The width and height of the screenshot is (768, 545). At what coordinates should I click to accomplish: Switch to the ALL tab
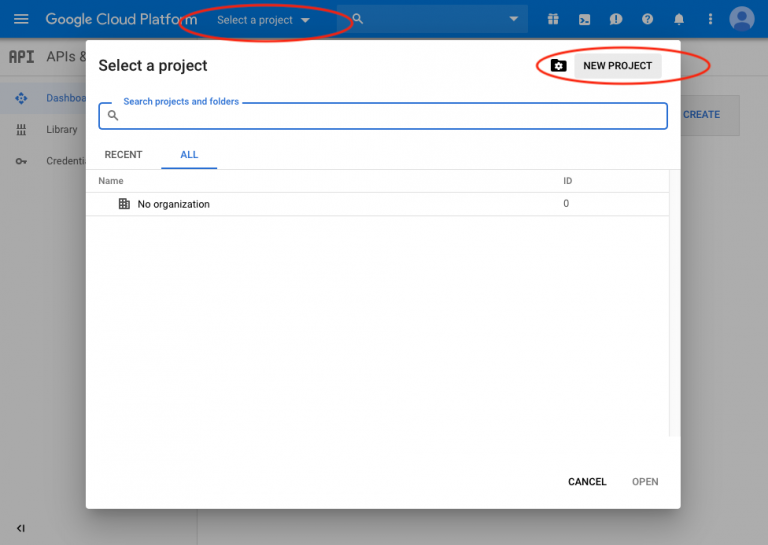[189, 155]
